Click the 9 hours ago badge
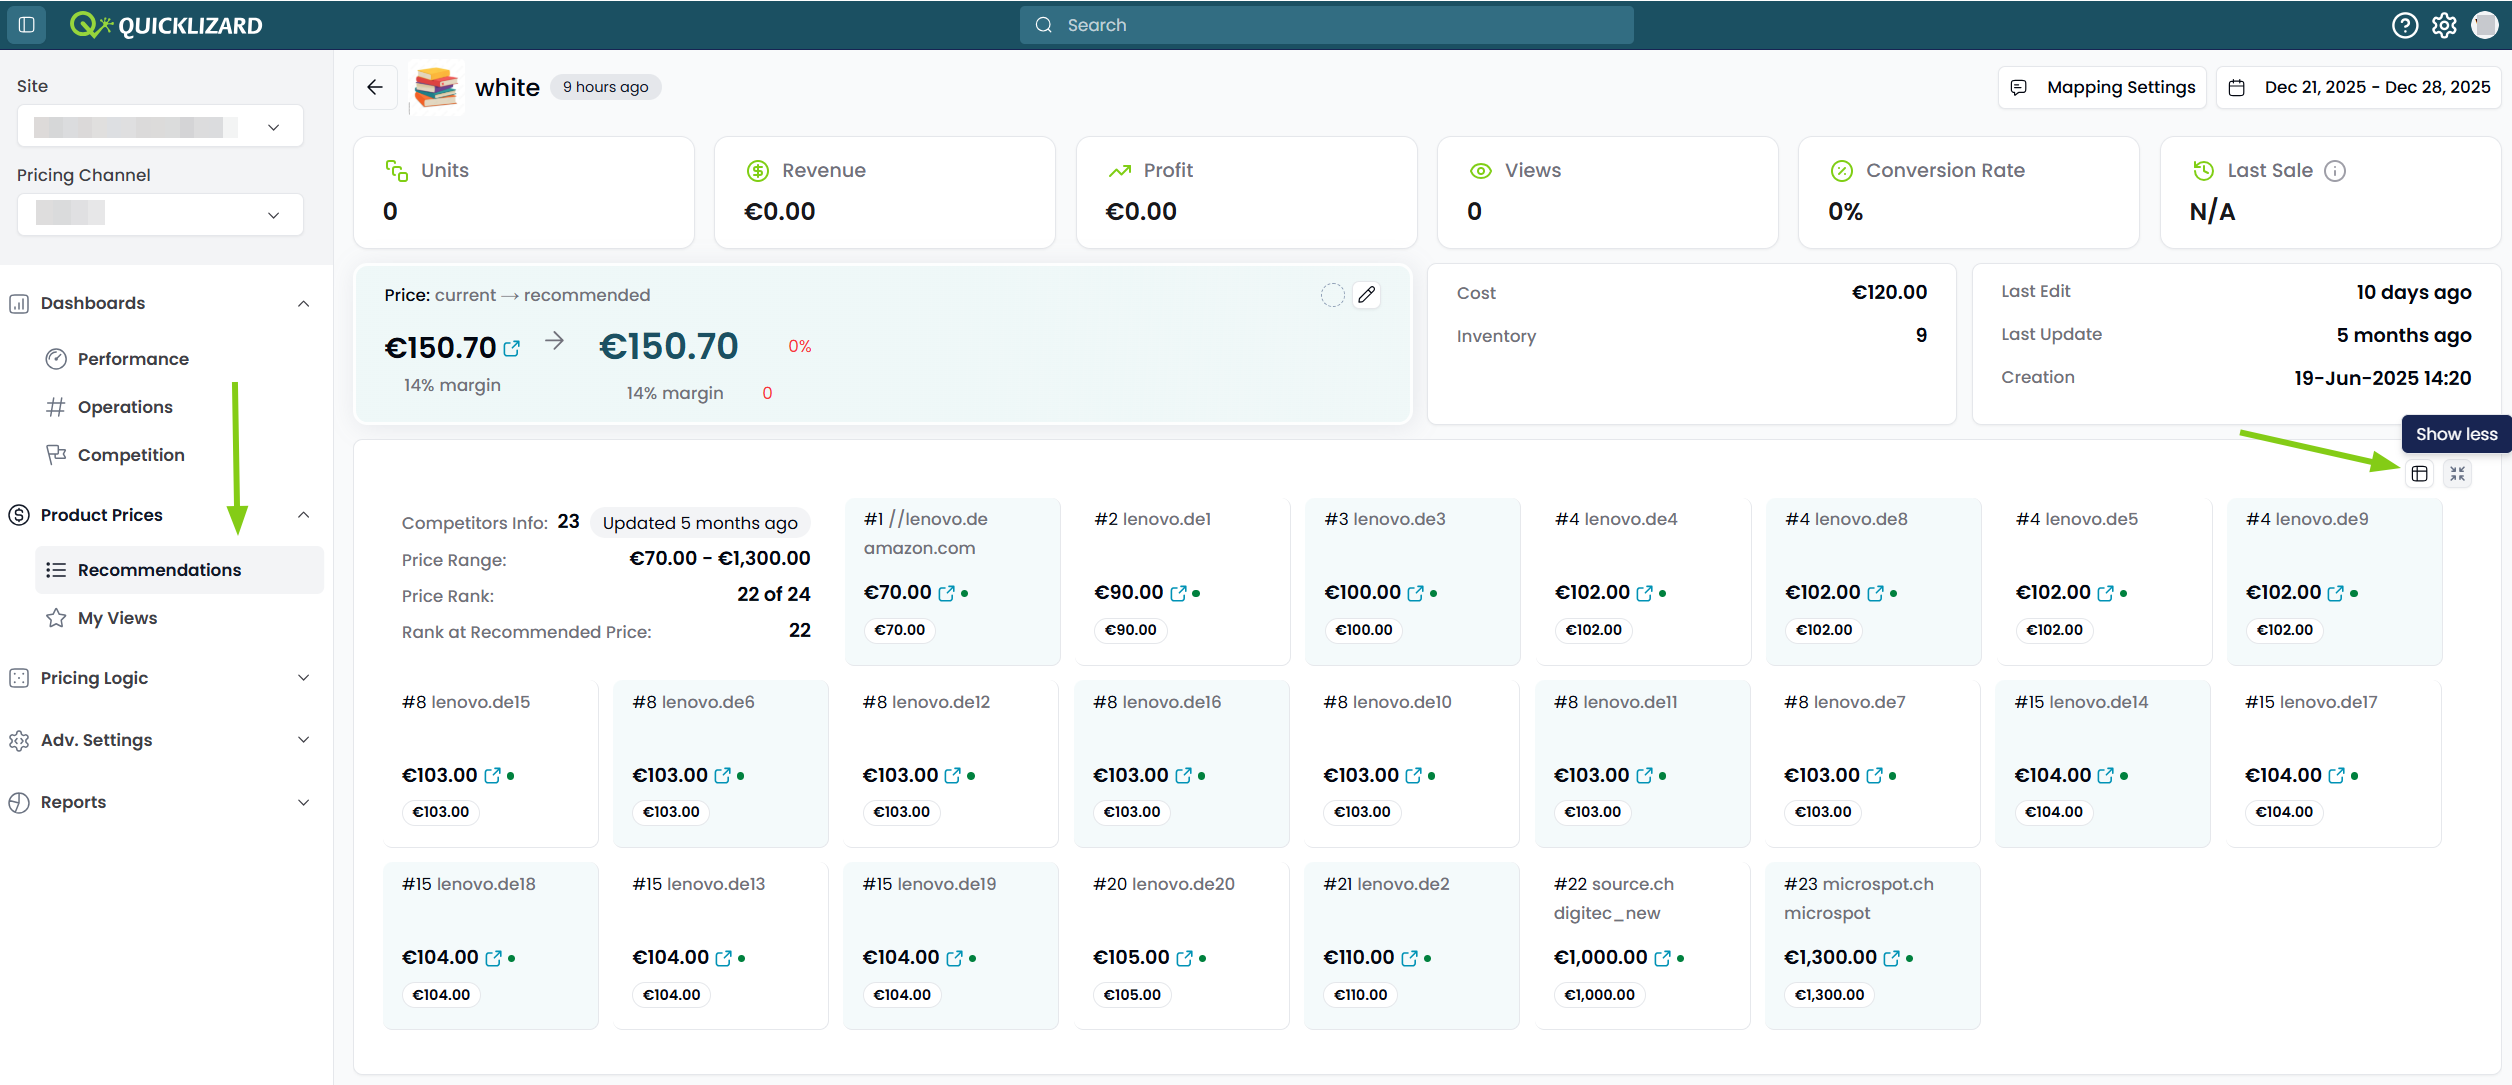The image size is (2512, 1085). (x=606, y=87)
